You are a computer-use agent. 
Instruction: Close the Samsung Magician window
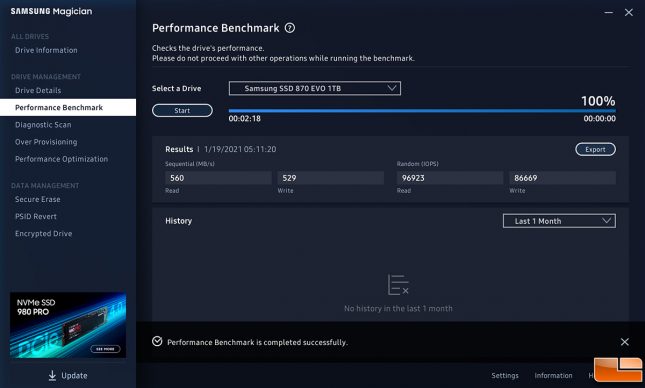[x=629, y=13]
